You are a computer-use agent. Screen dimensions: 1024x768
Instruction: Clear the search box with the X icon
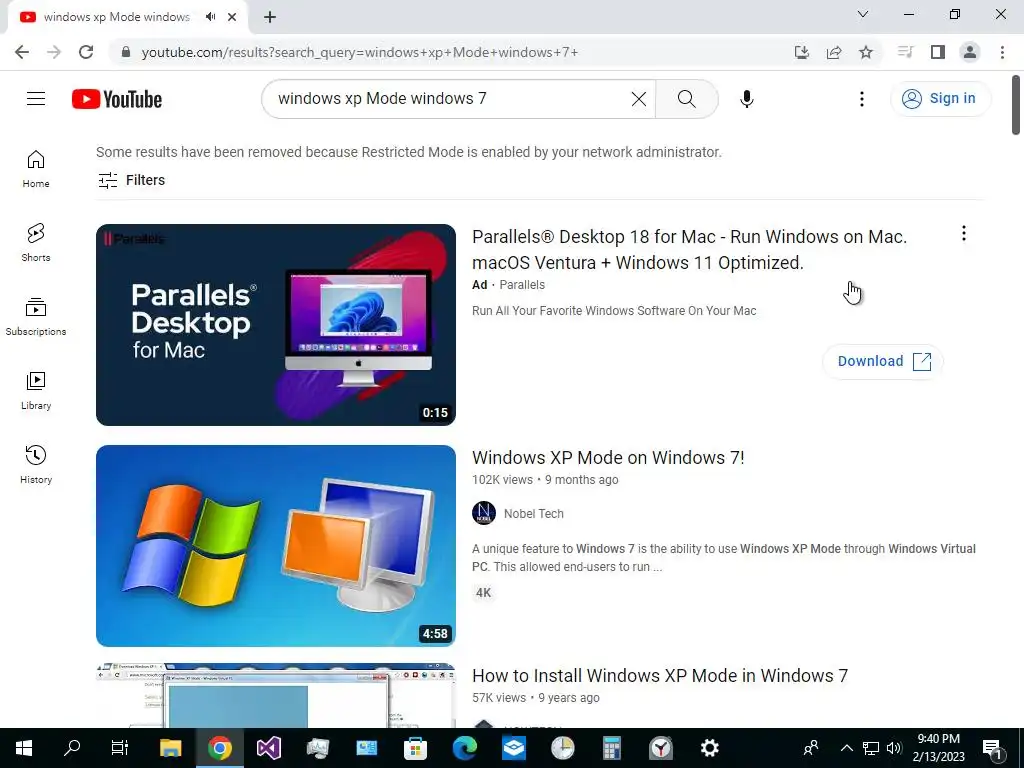click(x=639, y=99)
